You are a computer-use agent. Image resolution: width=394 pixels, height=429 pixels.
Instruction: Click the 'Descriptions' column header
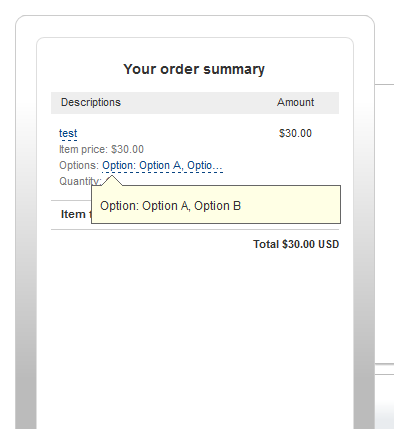[x=91, y=102]
